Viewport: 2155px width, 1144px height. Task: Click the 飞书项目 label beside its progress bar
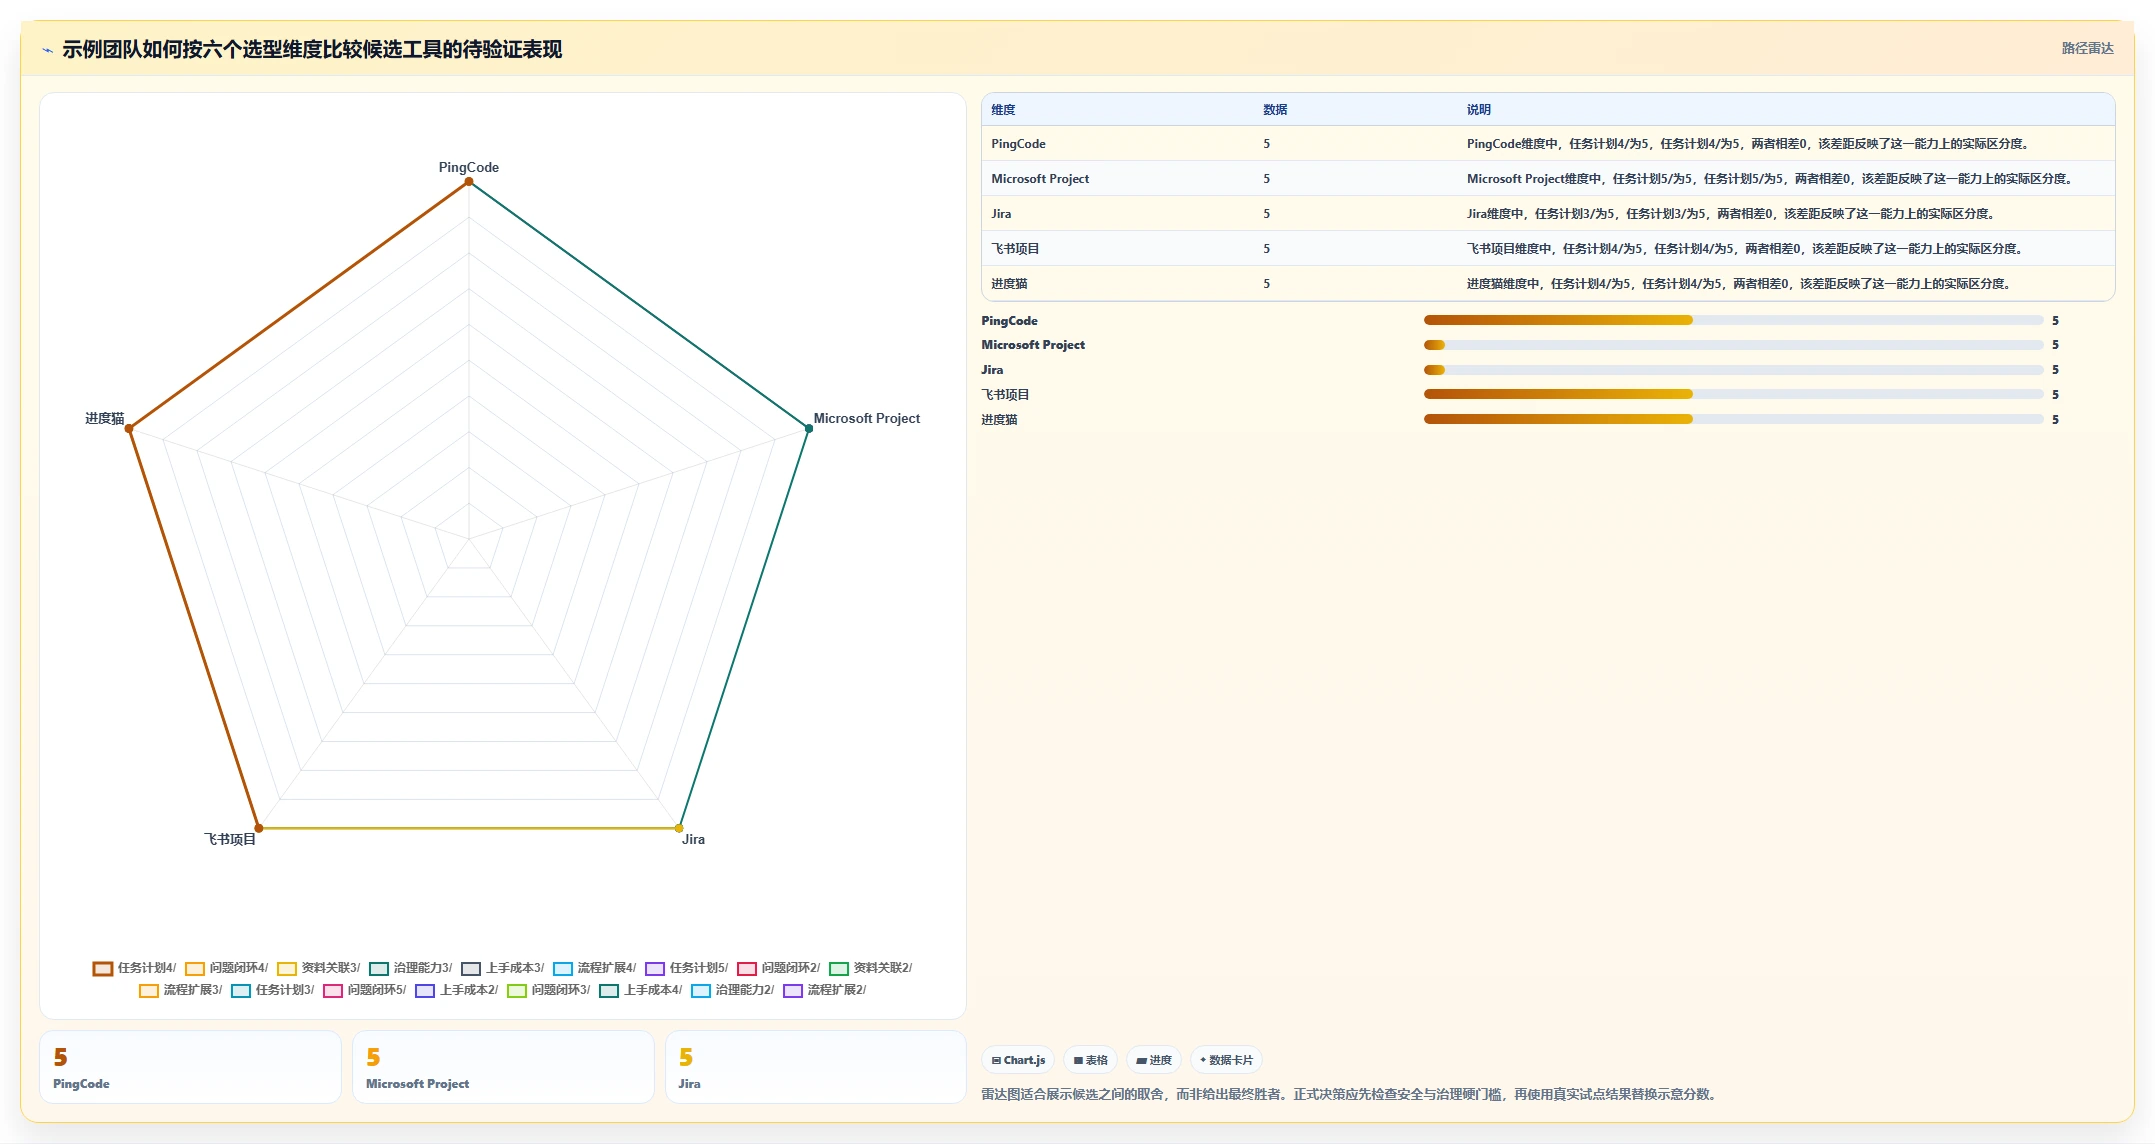tap(1005, 395)
